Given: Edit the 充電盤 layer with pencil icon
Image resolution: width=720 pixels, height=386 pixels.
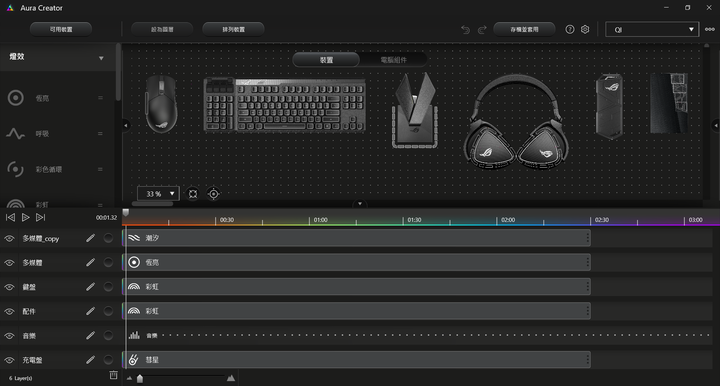Looking at the screenshot, I should [90, 359].
